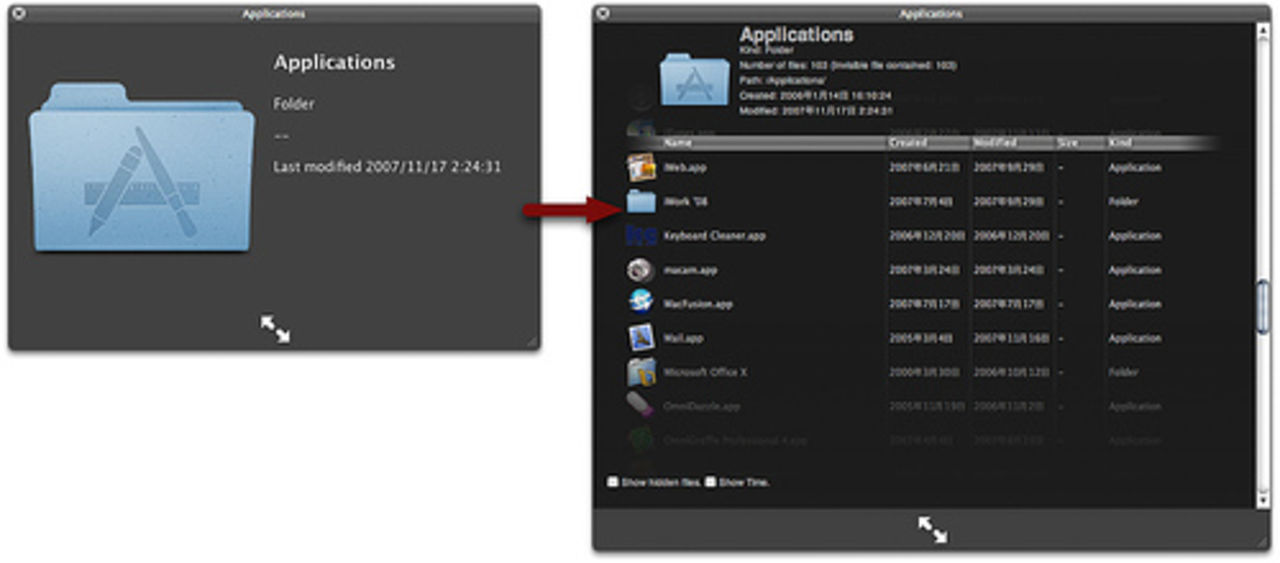The height and width of the screenshot is (563, 1280).
Task: Click the Last modified text in left window
Action: click(387, 167)
